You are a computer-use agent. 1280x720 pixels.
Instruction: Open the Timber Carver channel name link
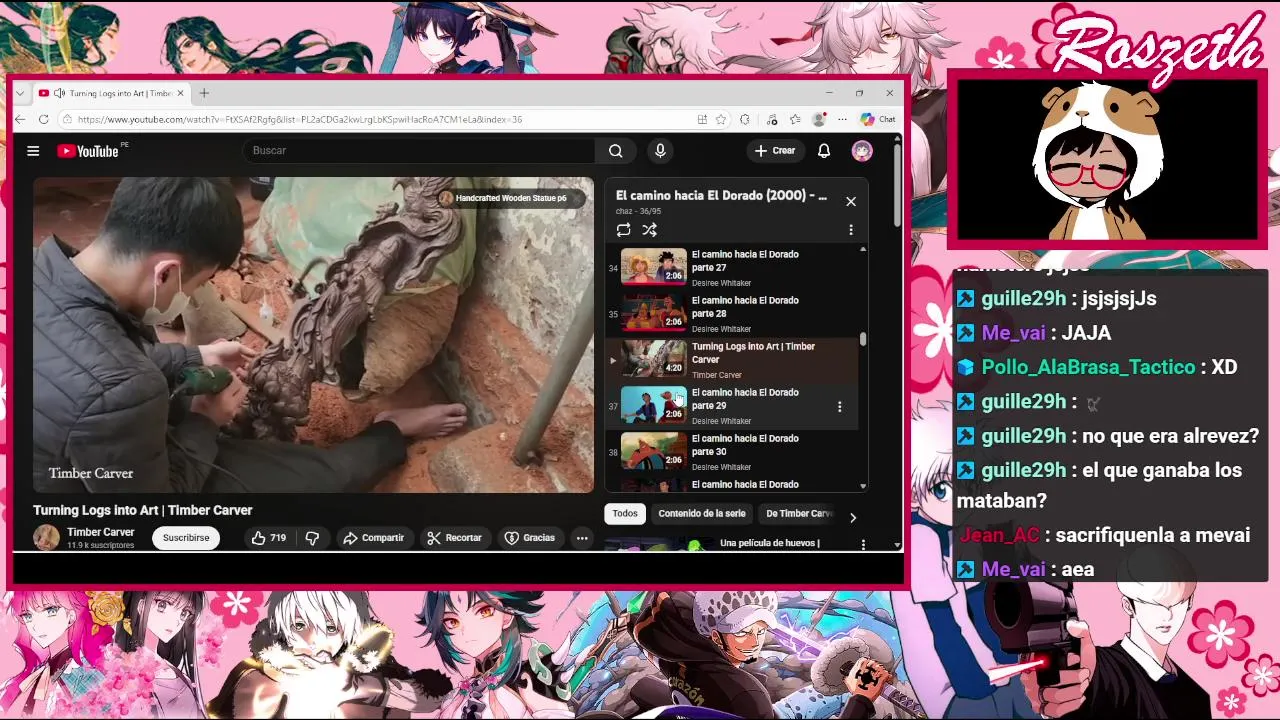click(100, 532)
